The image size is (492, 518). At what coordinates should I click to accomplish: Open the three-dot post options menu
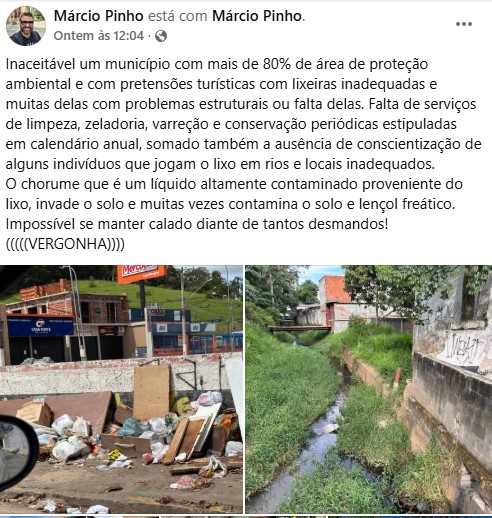(464, 24)
